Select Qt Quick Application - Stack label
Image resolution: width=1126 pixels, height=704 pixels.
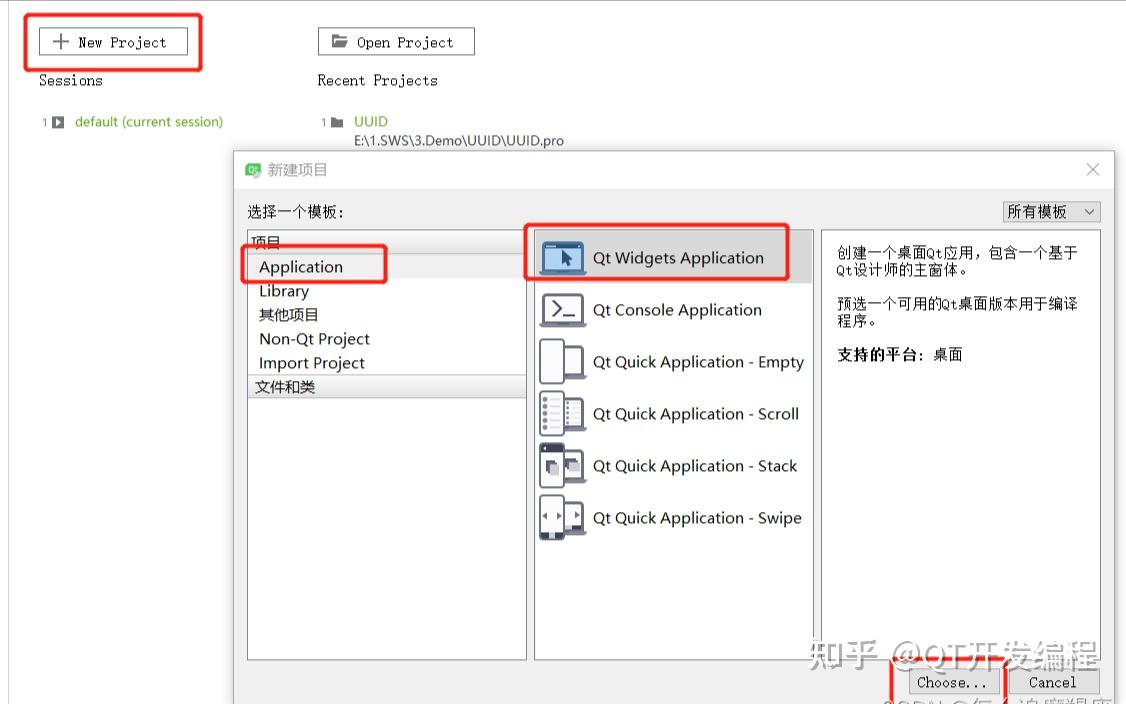(x=695, y=466)
